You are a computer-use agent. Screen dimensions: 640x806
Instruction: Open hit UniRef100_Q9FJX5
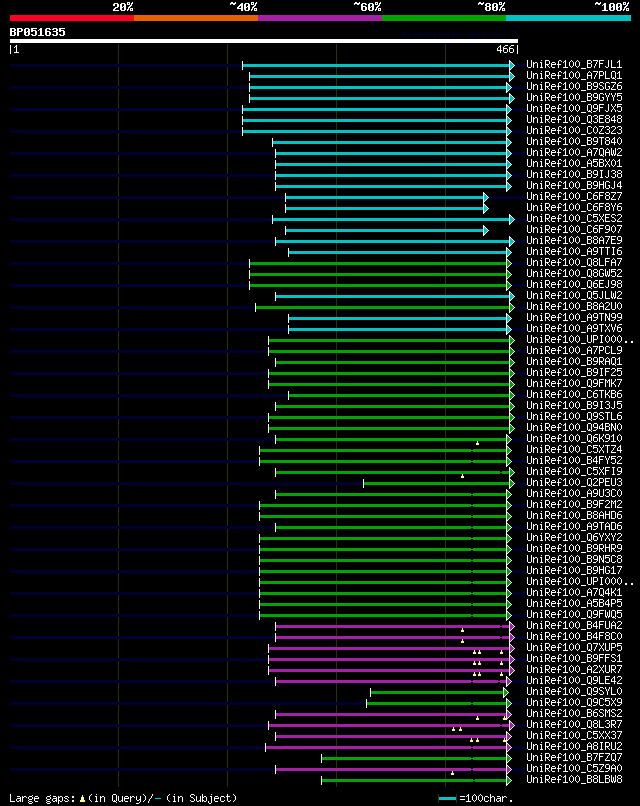[574, 108]
